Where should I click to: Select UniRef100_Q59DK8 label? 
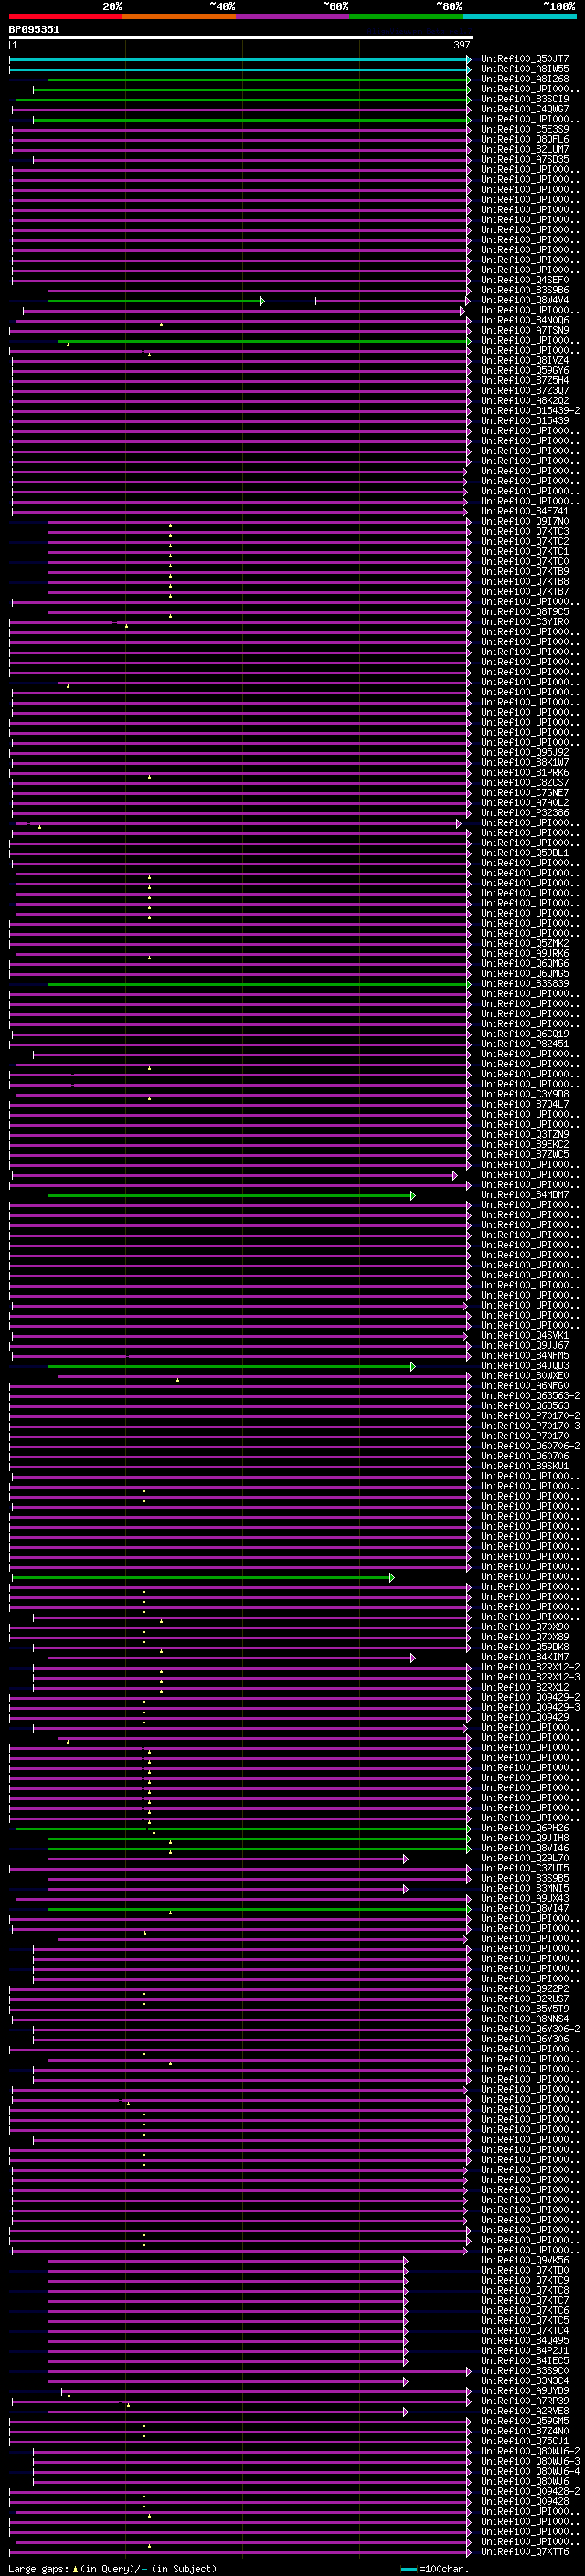click(x=525, y=1647)
